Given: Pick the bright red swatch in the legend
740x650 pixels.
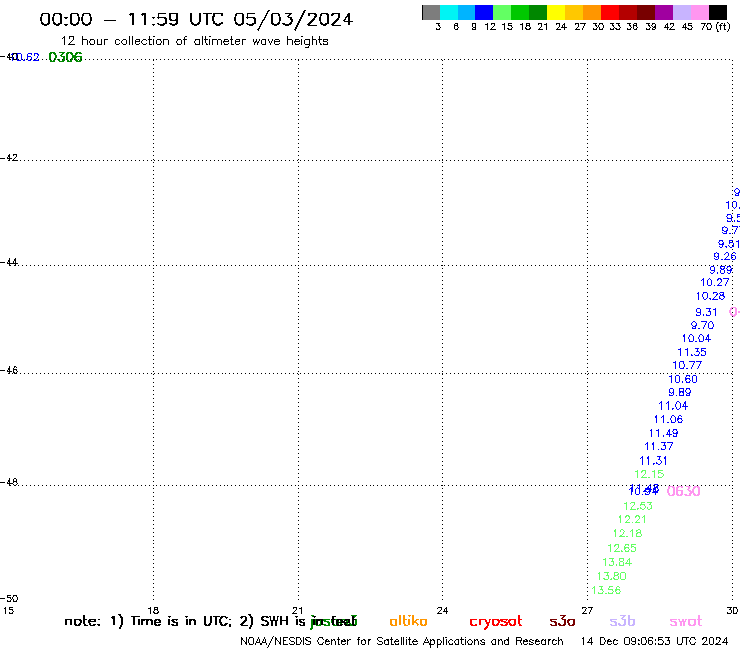Looking at the screenshot, I should click(x=610, y=12).
